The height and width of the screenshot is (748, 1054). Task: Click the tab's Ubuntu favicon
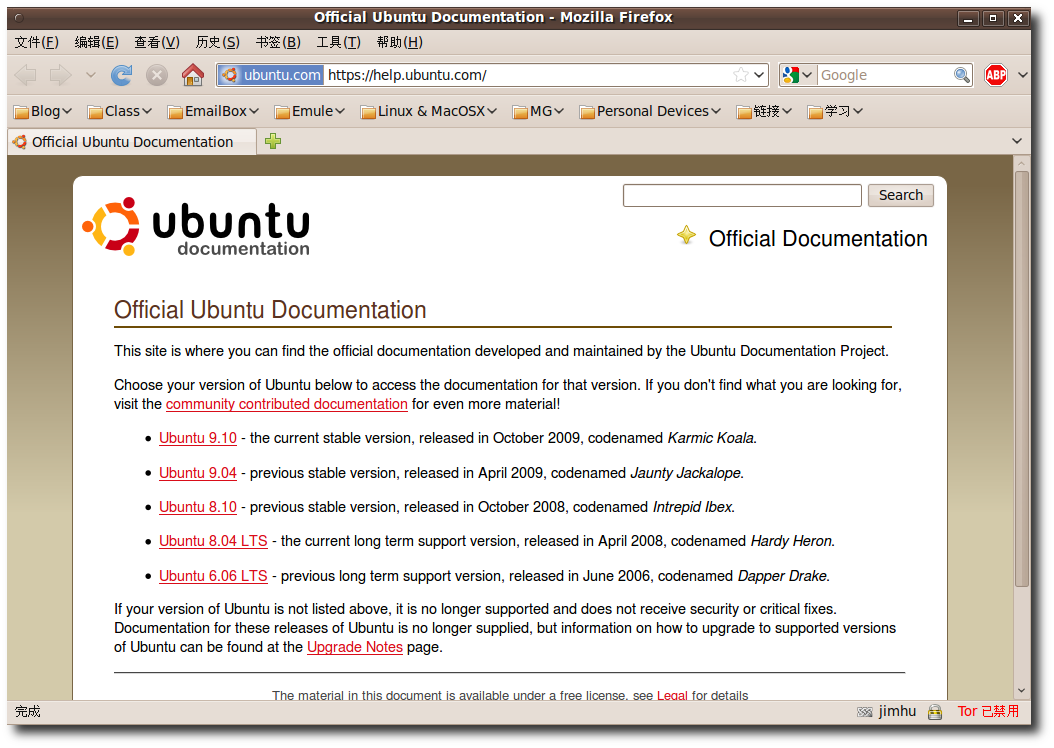point(19,142)
